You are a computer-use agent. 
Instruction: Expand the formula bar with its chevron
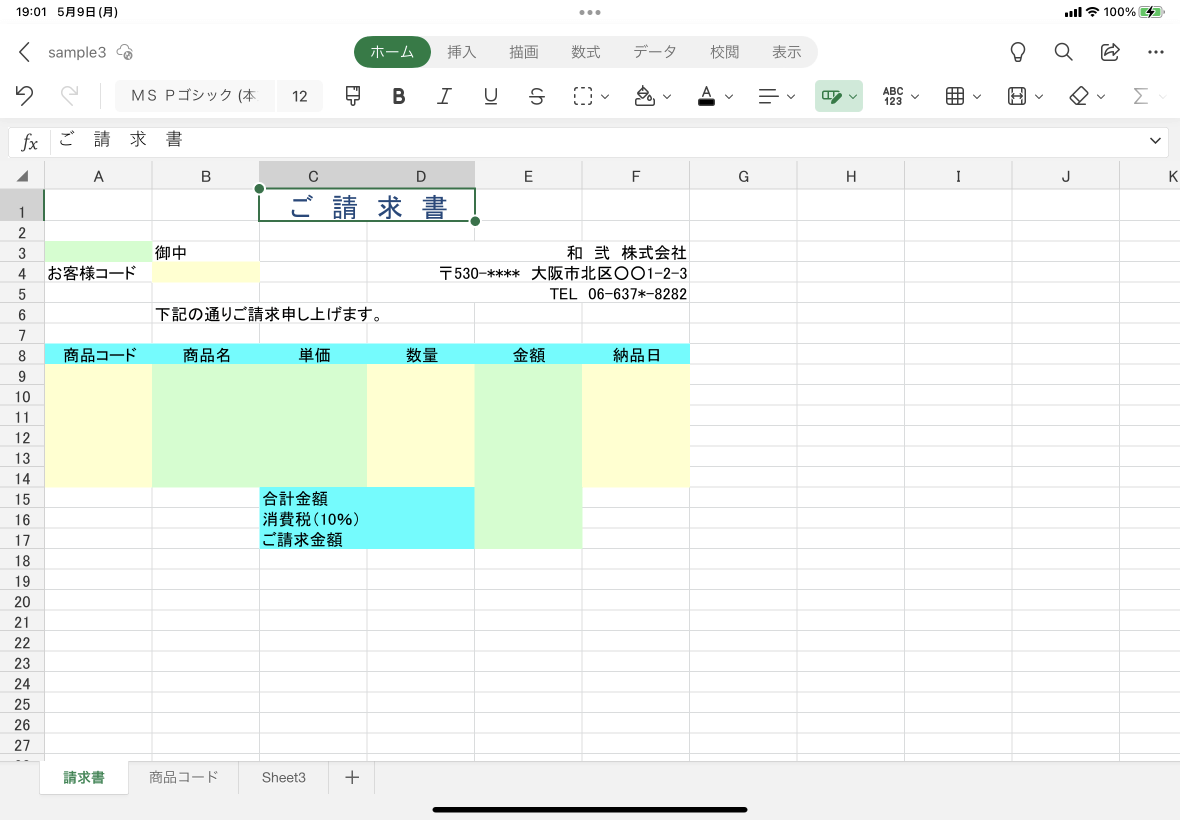pyautogui.click(x=1155, y=140)
